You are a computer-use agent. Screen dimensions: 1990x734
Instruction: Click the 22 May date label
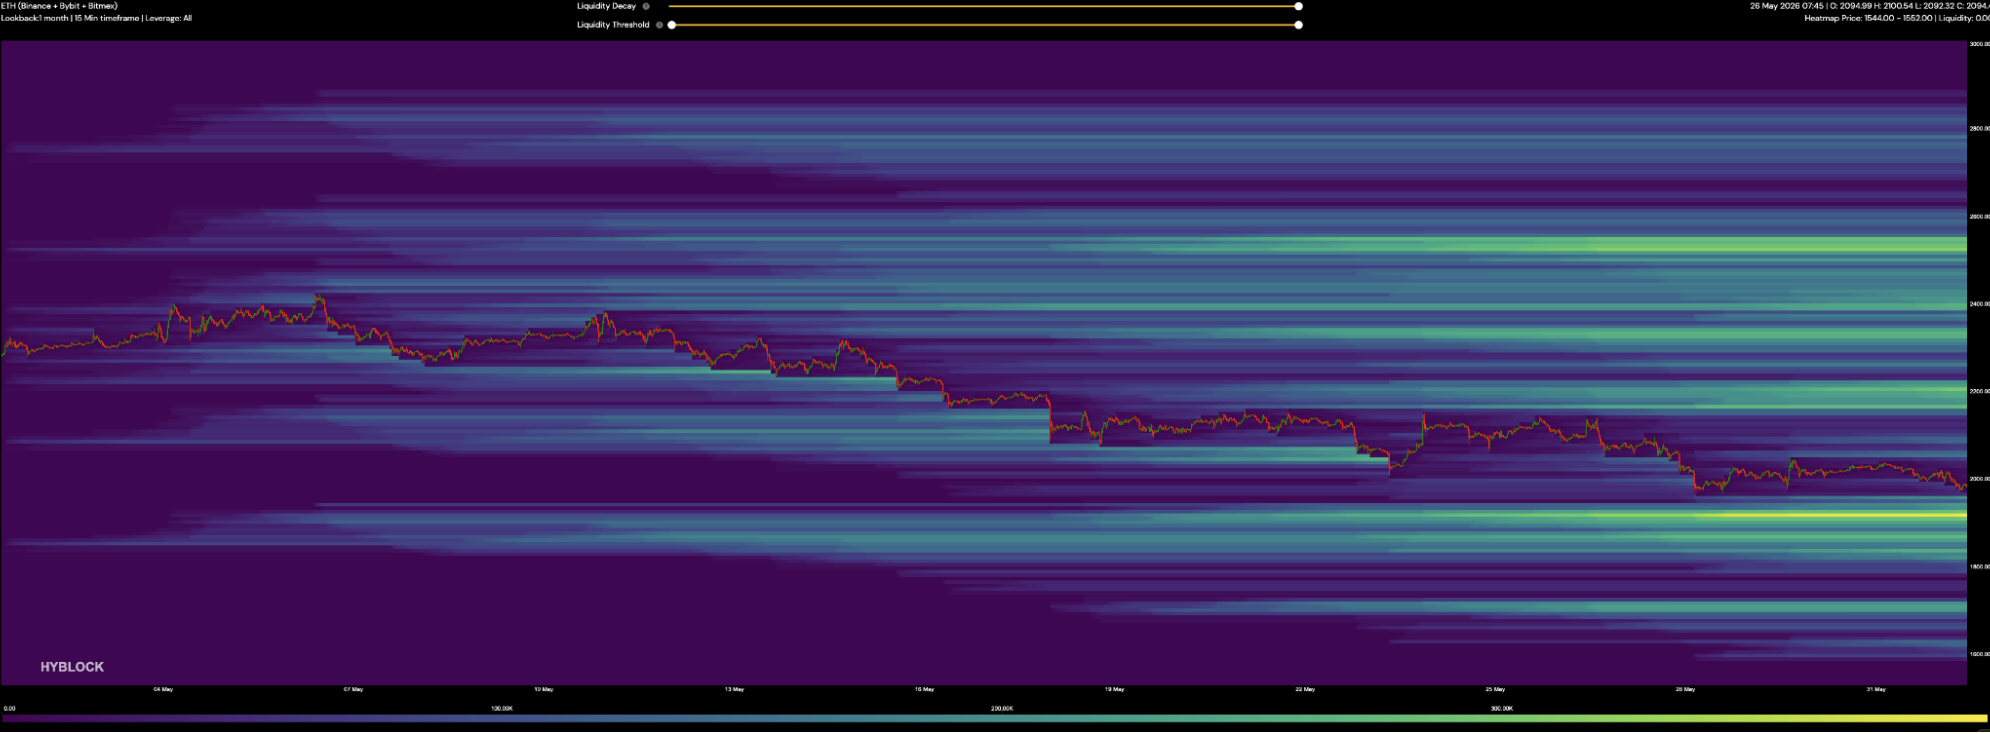(x=1305, y=689)
